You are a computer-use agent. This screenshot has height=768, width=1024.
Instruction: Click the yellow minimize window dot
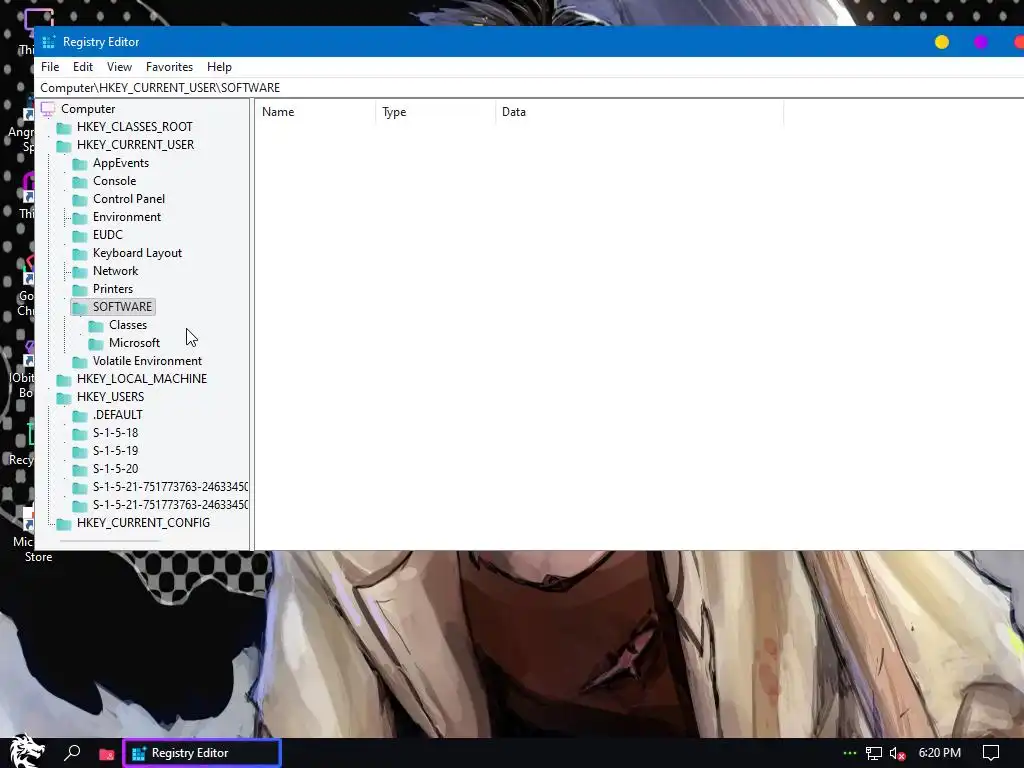942,42
